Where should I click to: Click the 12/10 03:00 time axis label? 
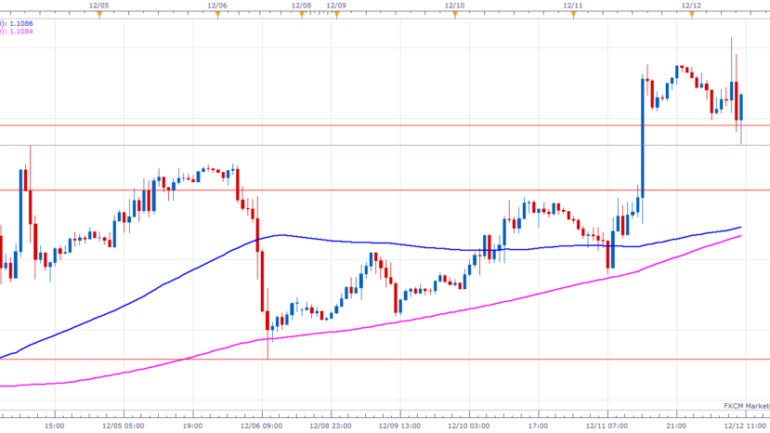(469, 426)
